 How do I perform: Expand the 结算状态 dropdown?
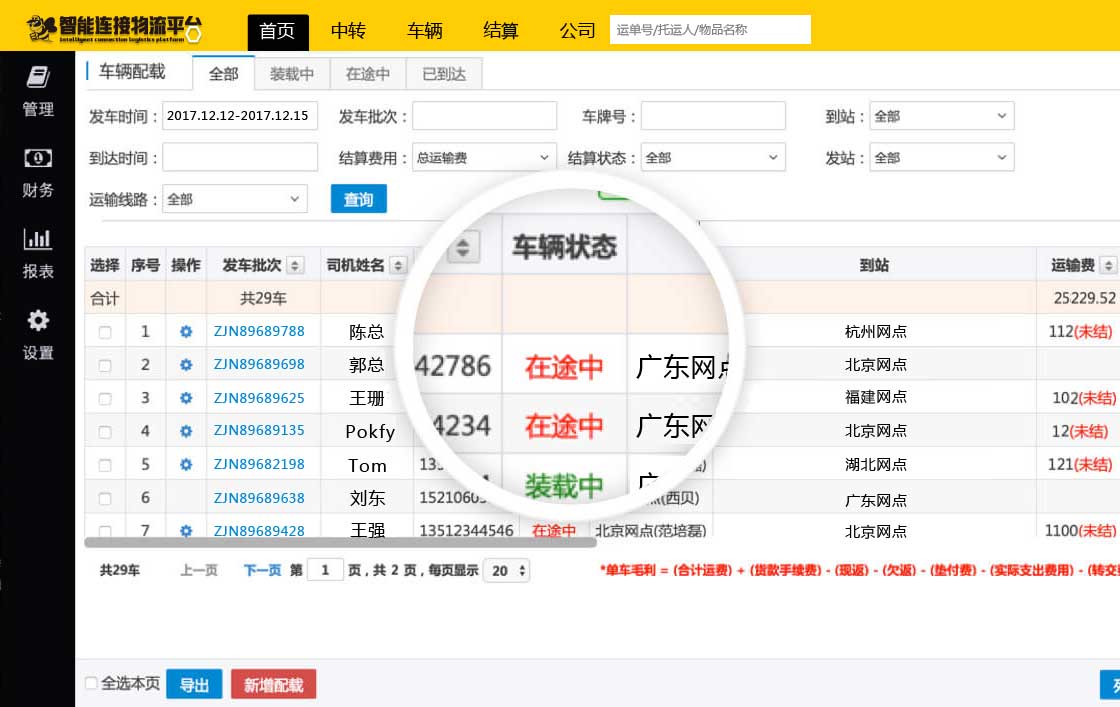coord(712,158)
